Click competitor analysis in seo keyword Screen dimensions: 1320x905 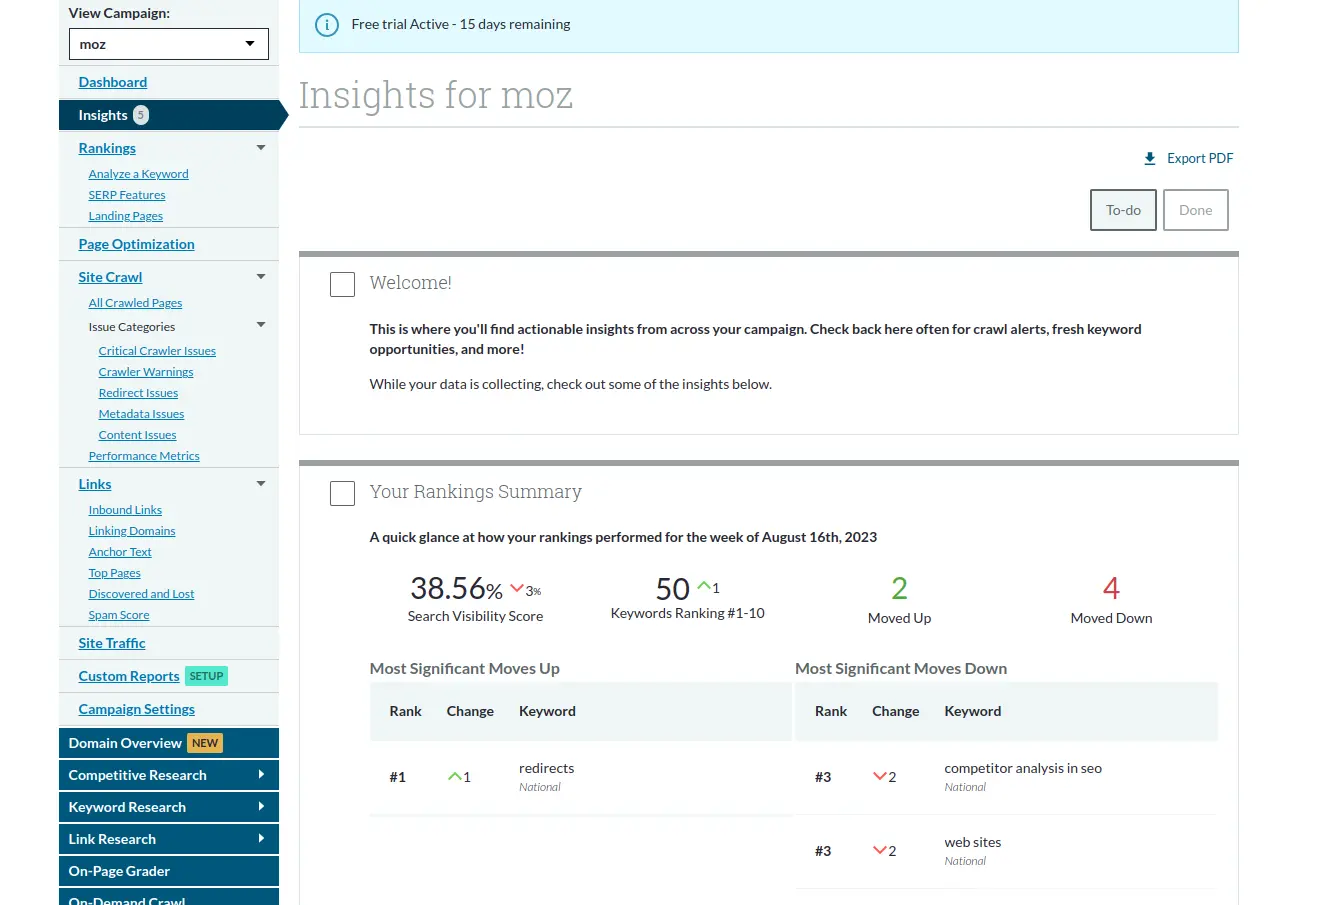pos(1023,768)
